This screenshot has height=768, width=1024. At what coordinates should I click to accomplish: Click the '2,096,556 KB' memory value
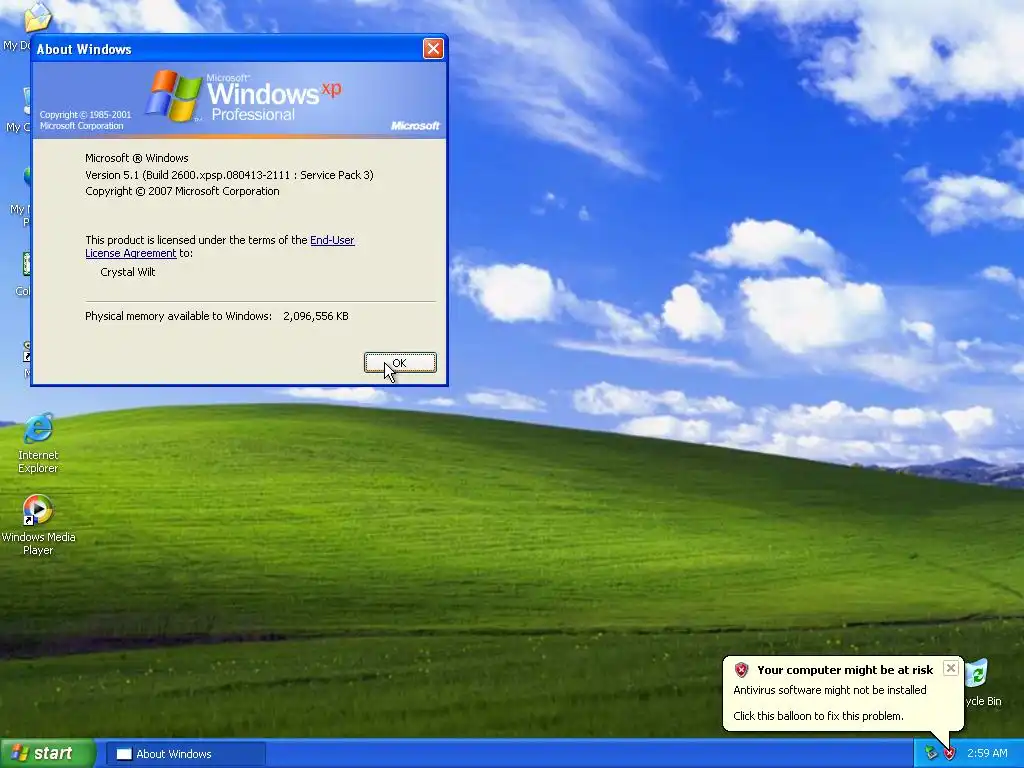pos(316,316)
